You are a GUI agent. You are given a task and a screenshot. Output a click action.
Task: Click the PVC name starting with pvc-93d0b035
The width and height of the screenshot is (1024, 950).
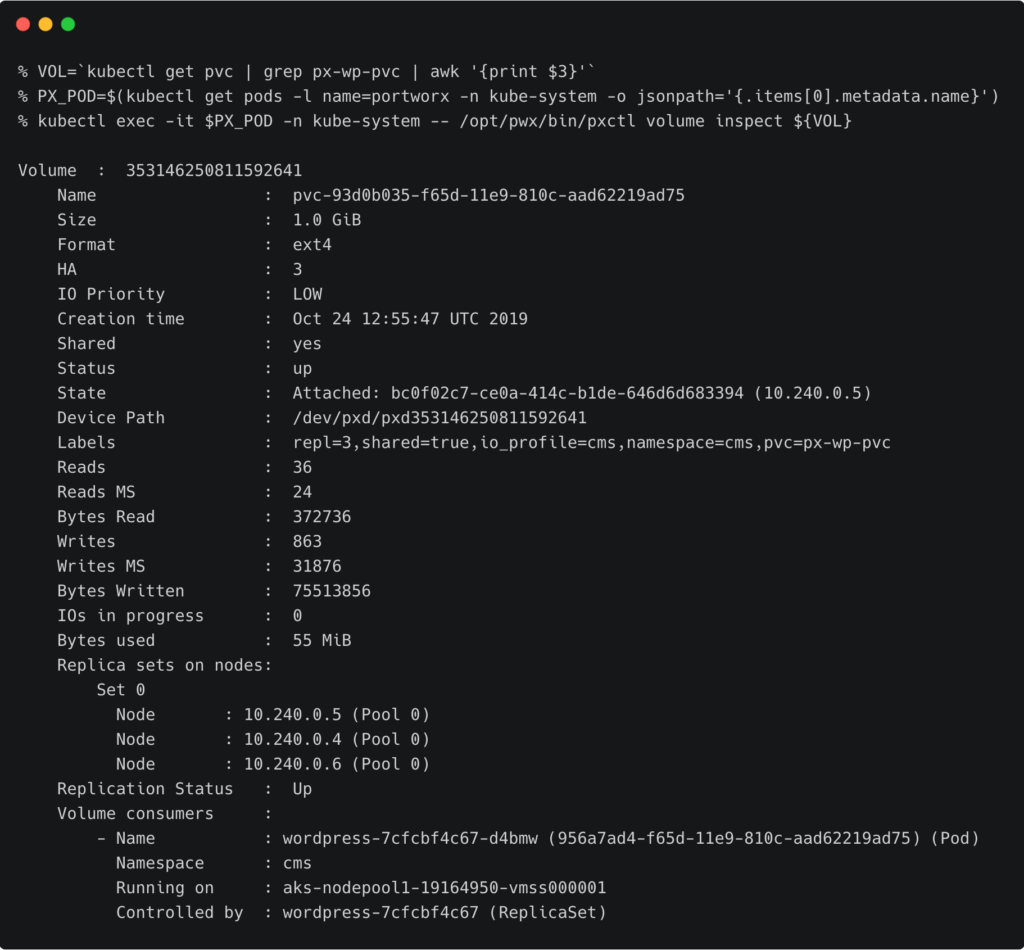tap(488, 195)
